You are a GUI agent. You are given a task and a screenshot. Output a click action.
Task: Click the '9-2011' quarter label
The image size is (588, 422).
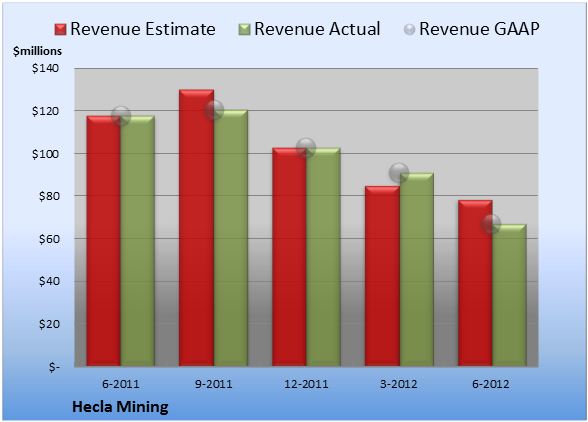214,384
